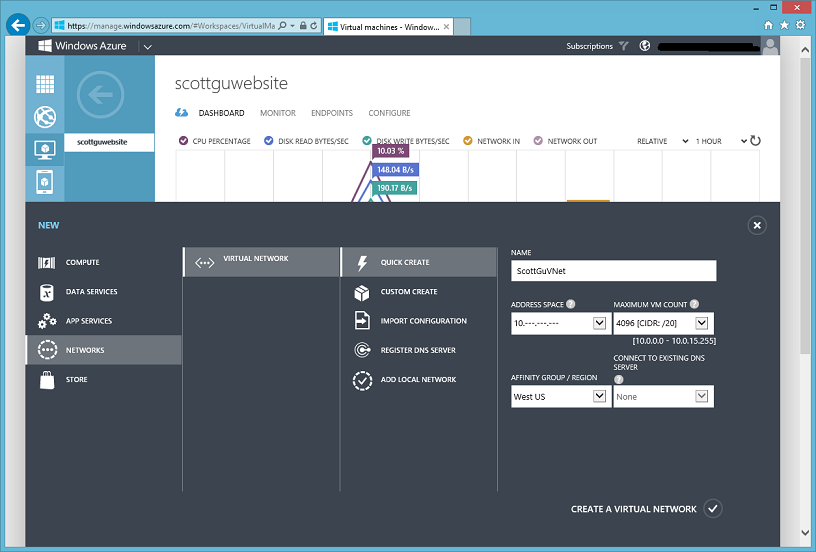
Task: Switch to the Endpoints tab
Action: tap(332, 113)
